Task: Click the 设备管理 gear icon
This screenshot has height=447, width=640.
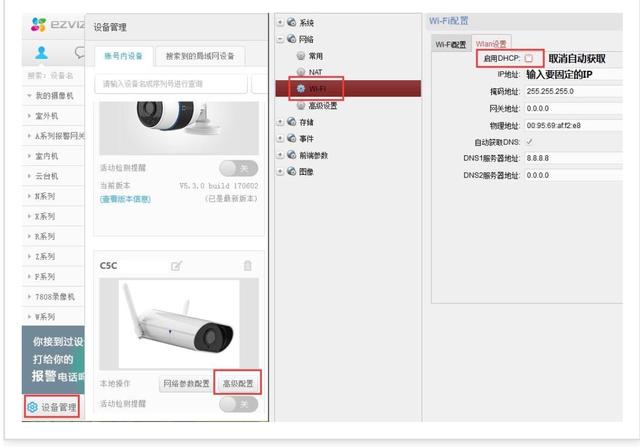Action: pos(32,407)
